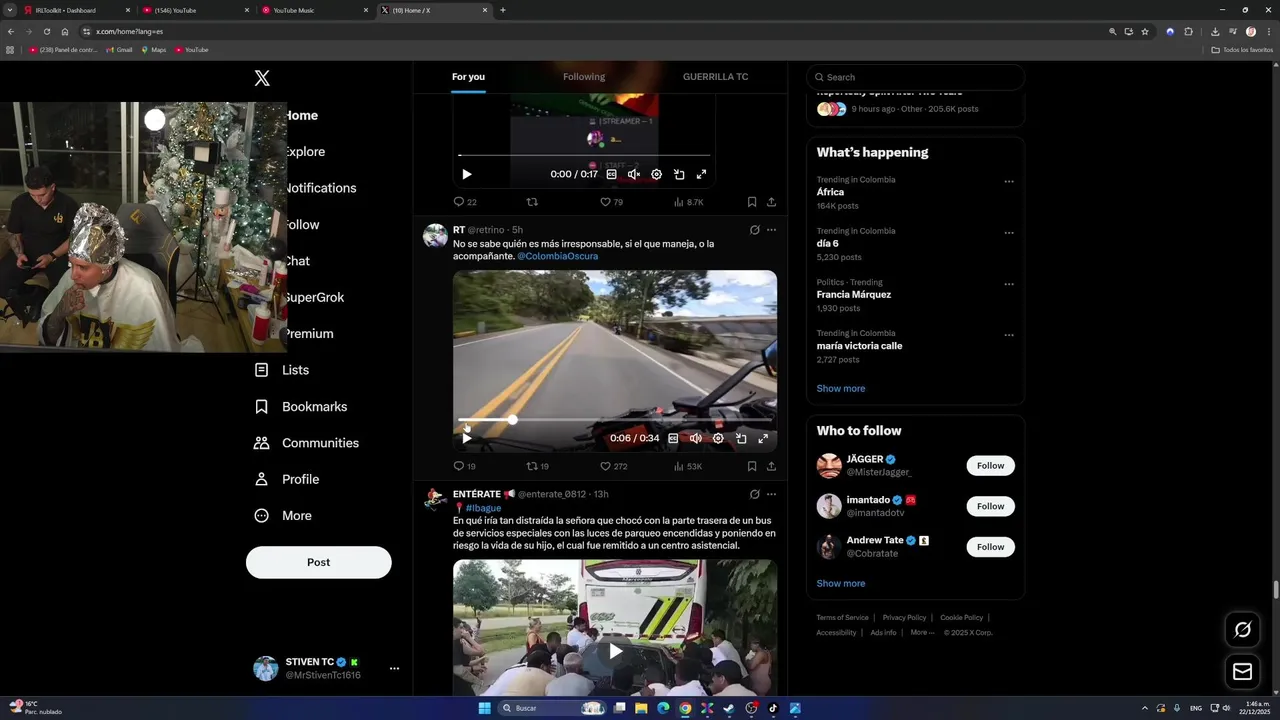Screen dimensions: 1280x720
Task: Open the #Ibague hashtag link
Action: (x=483, y=508)
